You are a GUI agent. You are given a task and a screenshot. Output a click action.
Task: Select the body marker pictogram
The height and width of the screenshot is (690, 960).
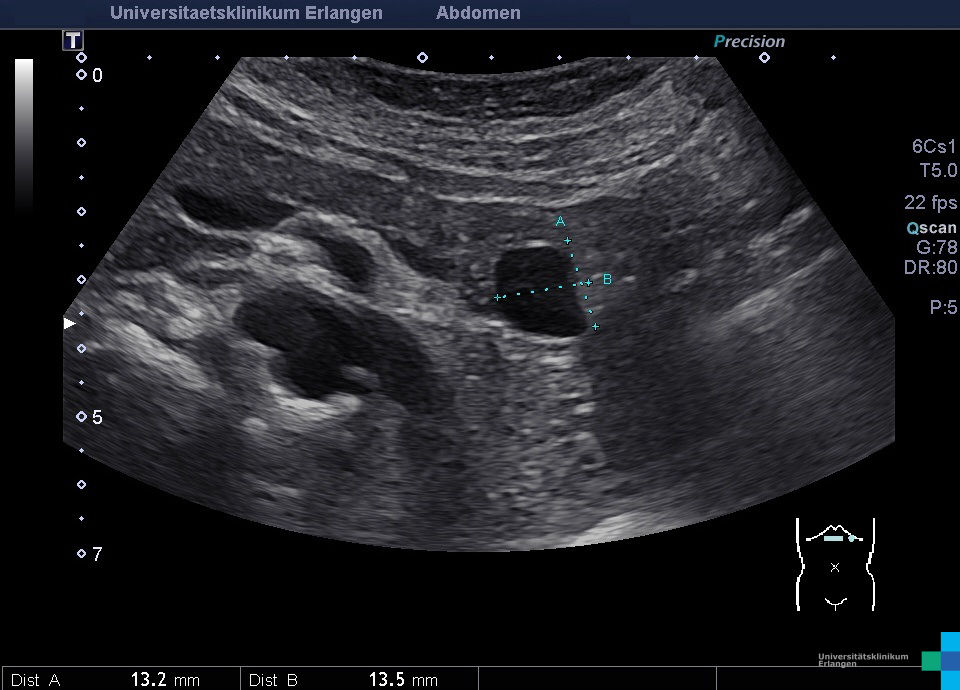click(835, 565)
